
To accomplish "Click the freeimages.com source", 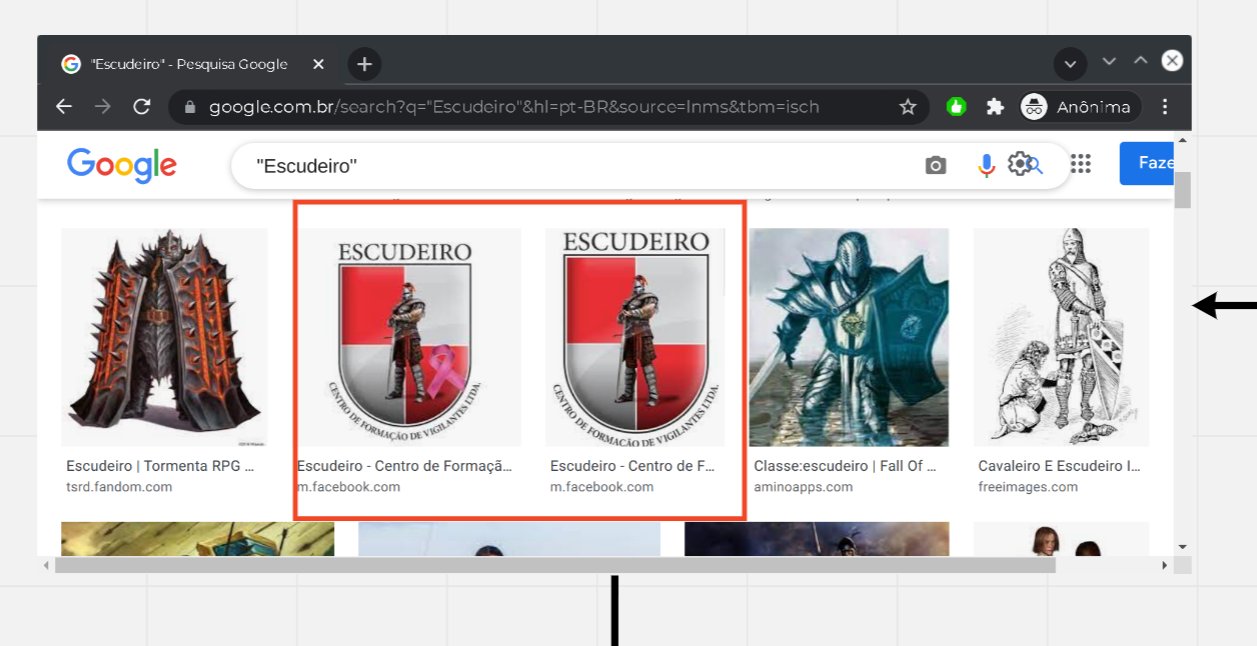I will [1028, 487].
